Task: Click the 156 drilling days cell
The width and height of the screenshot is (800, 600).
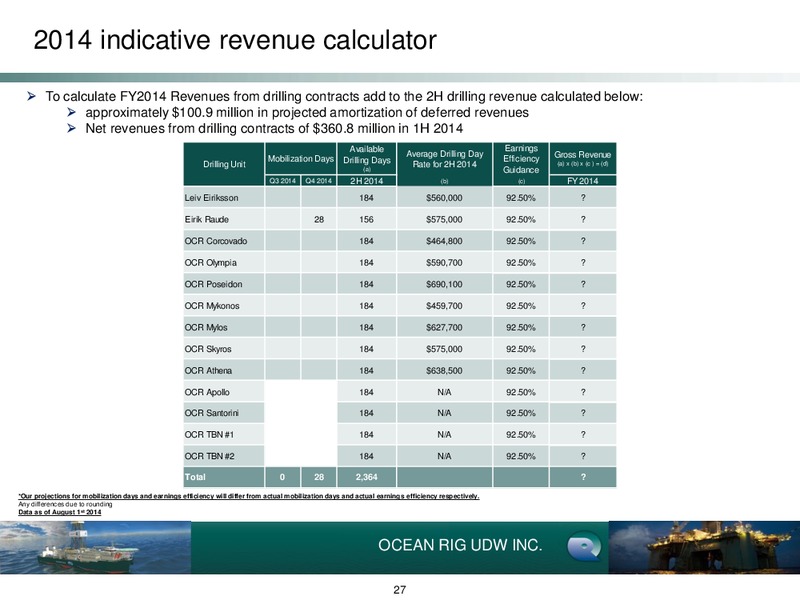Action: 366,219
